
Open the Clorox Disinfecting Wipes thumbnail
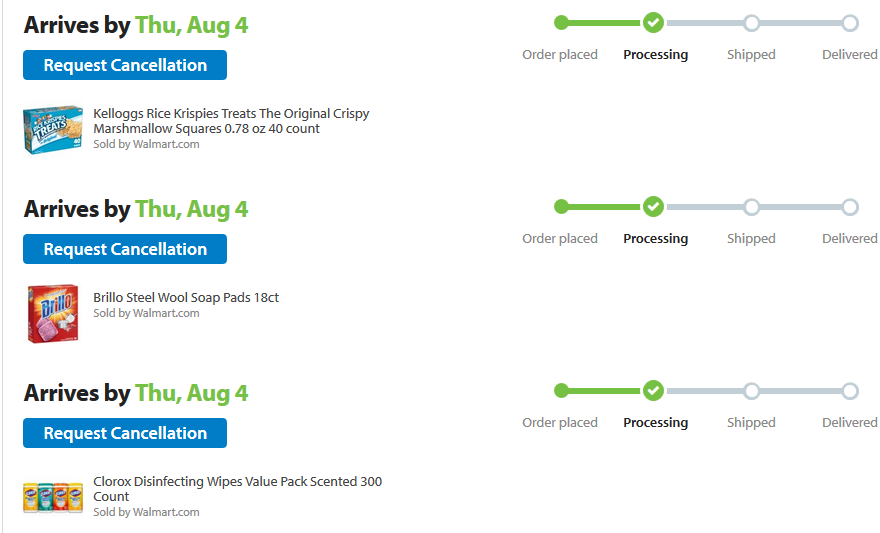[52, 497]
